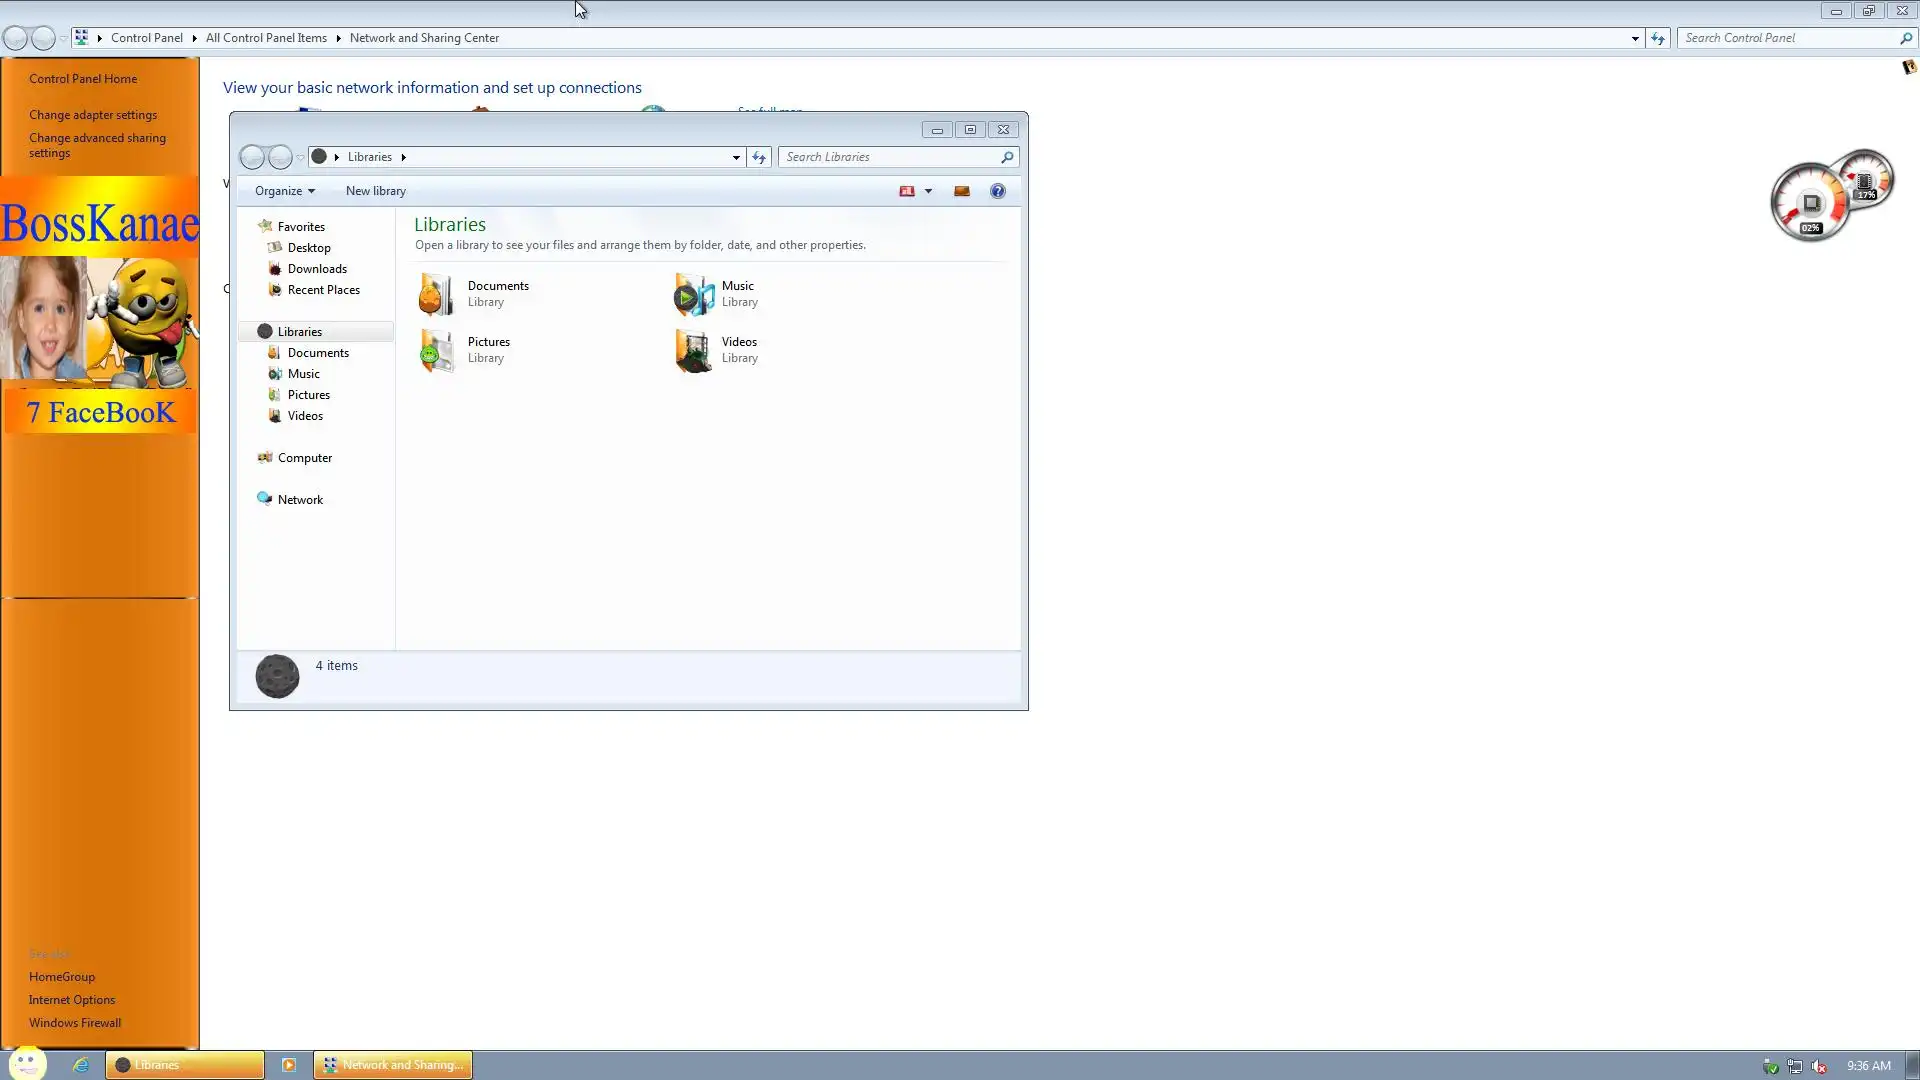Viewport: 1920px width, 1080px height.
Task: Click New library in toolbar
Action: pyautogui.click(x=375, y=191)
